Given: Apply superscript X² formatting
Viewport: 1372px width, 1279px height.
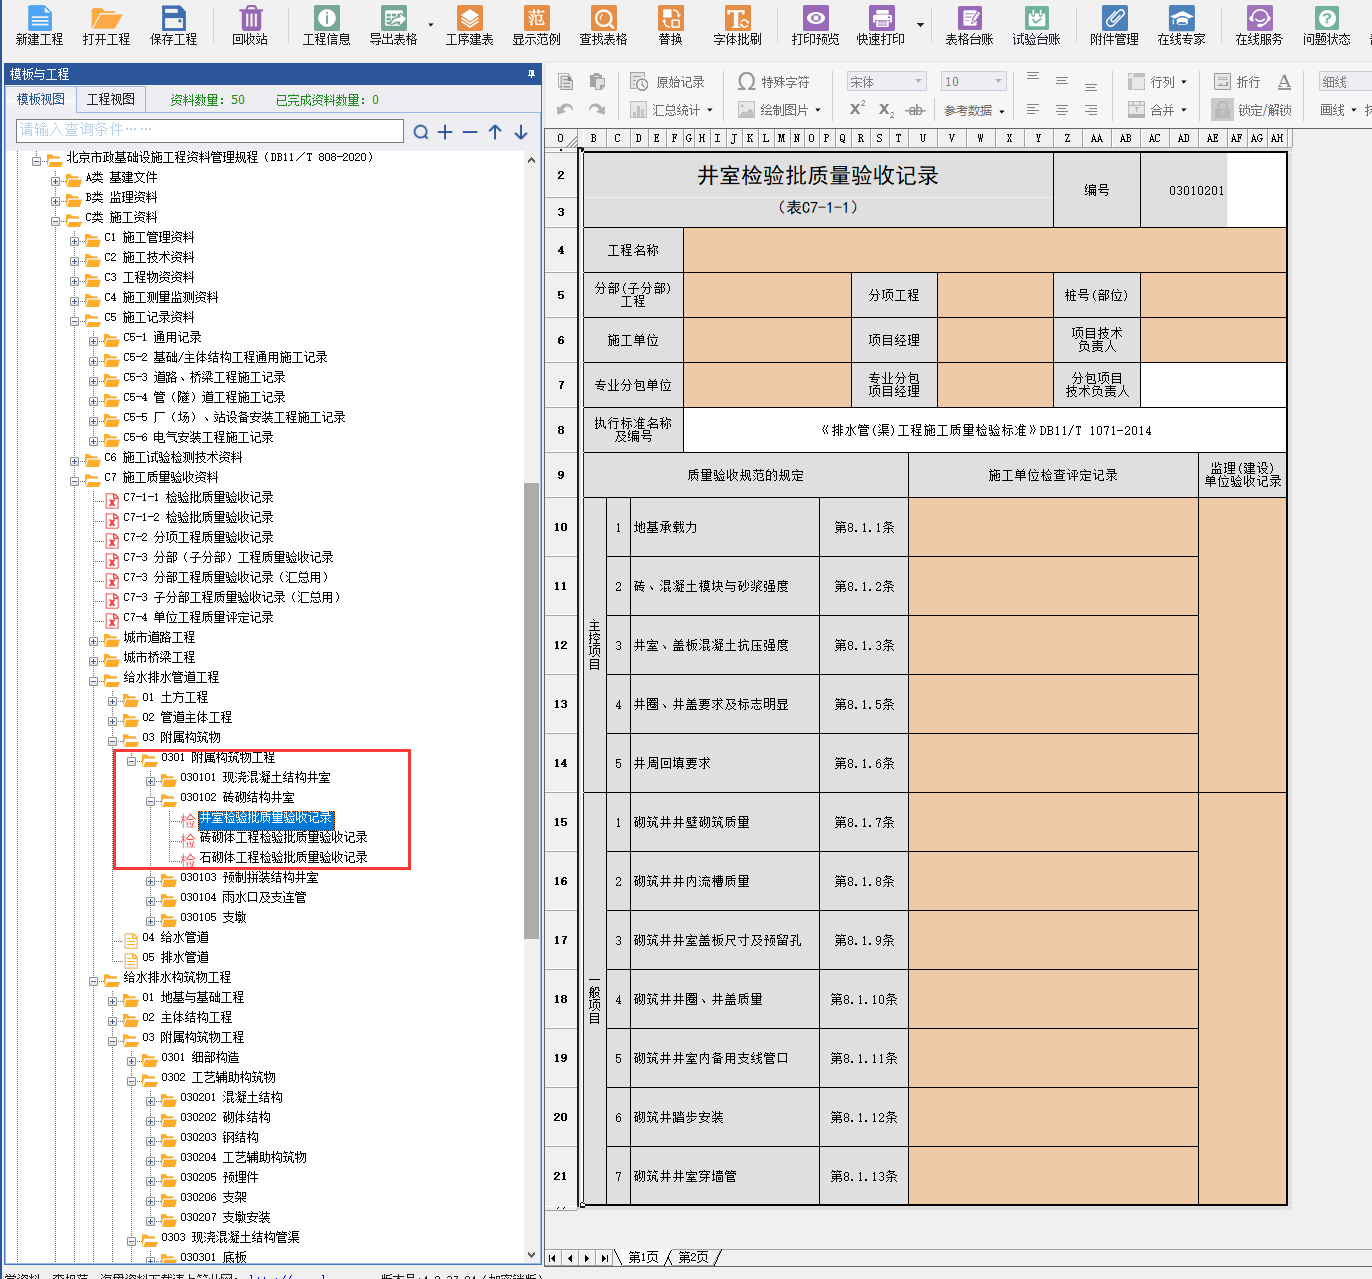Looking at the screenshot, I should (857, 109).
